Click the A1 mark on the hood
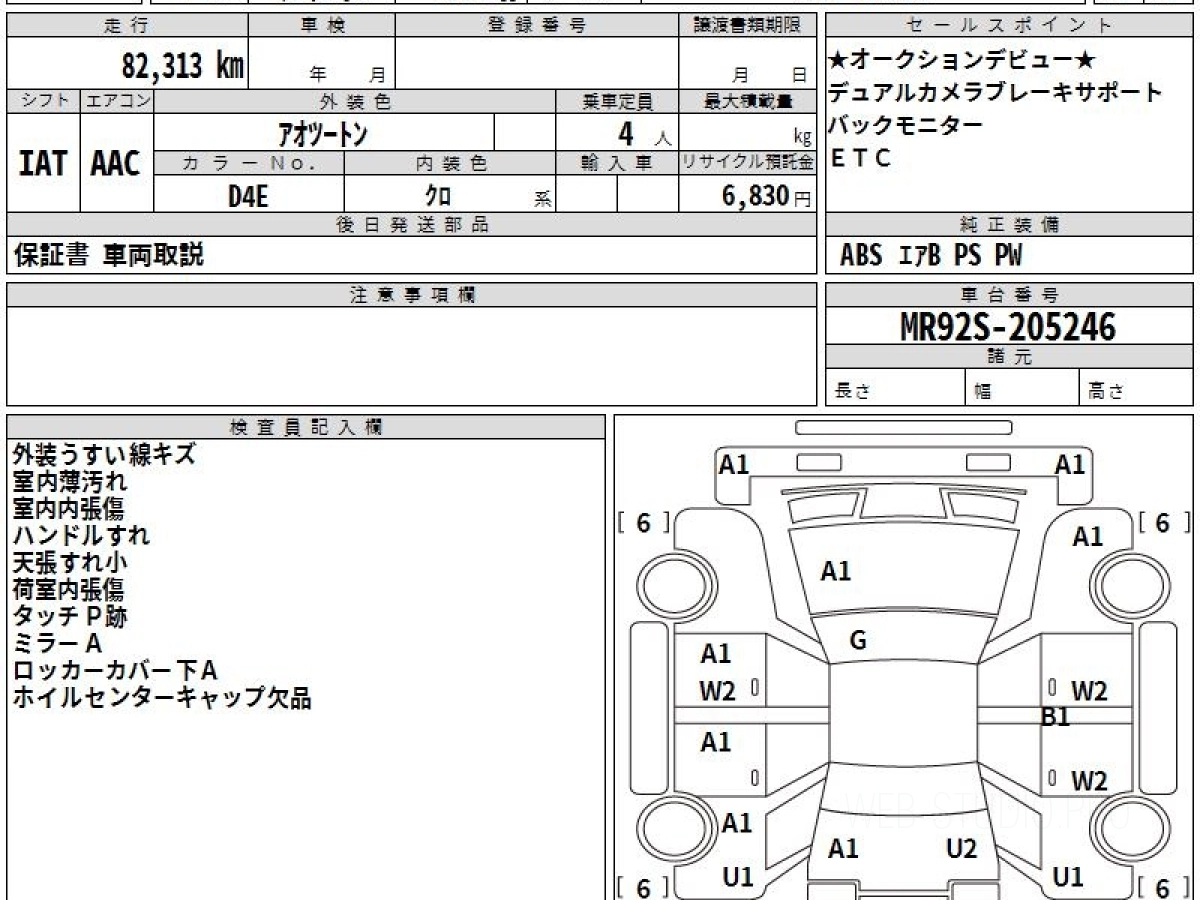 coord(836,572)
